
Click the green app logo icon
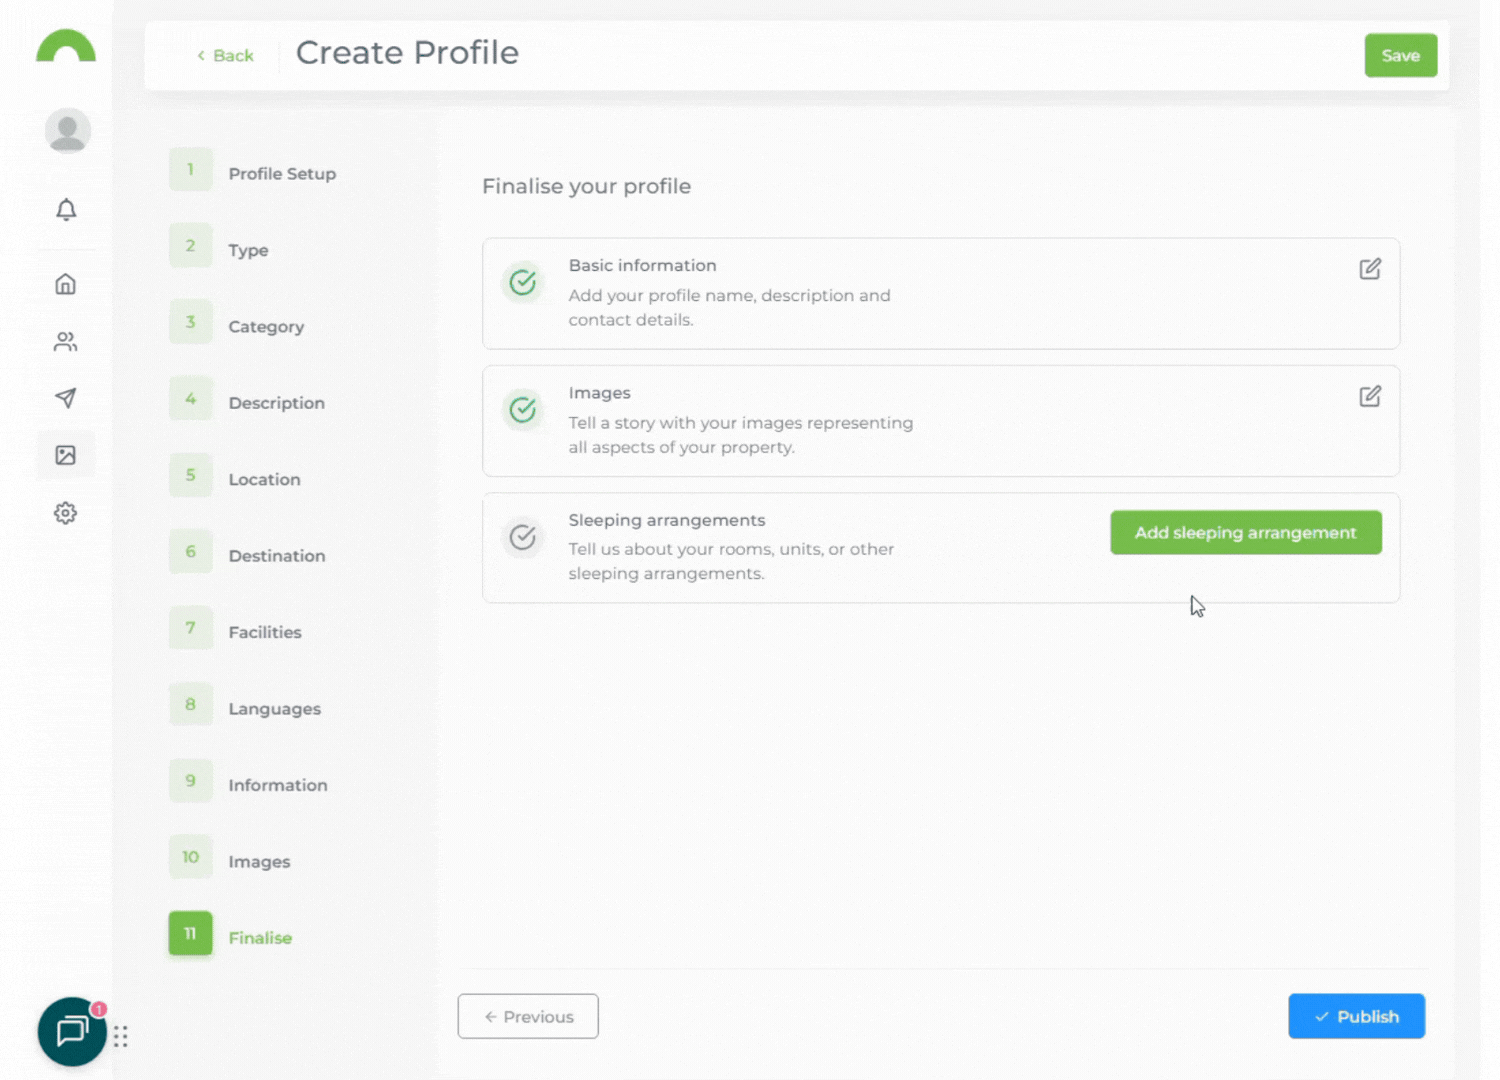pos(66,47)
